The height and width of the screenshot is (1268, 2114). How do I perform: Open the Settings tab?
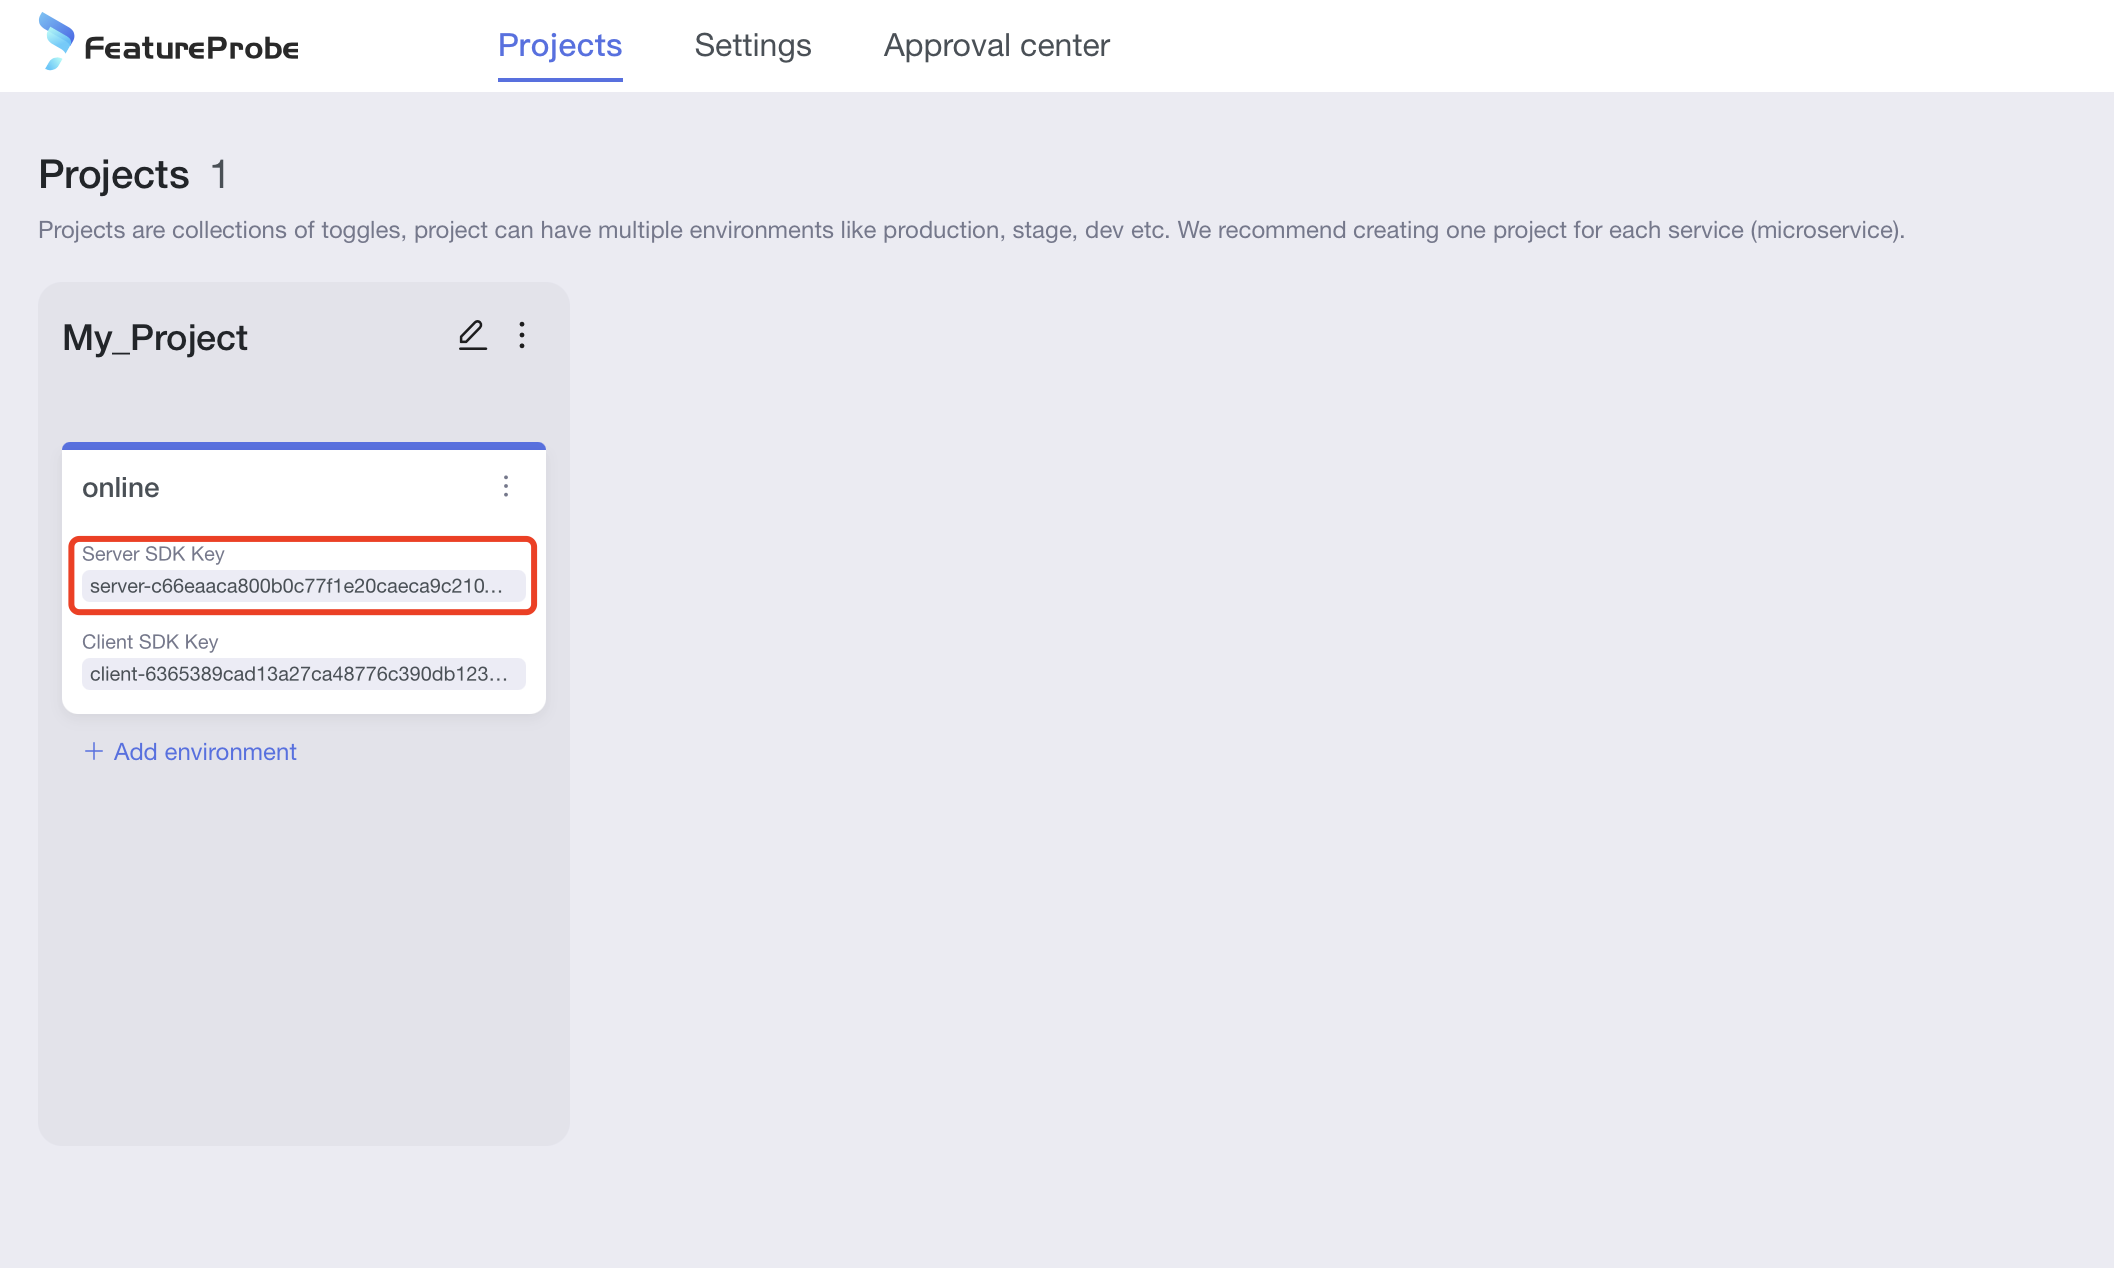752,45
